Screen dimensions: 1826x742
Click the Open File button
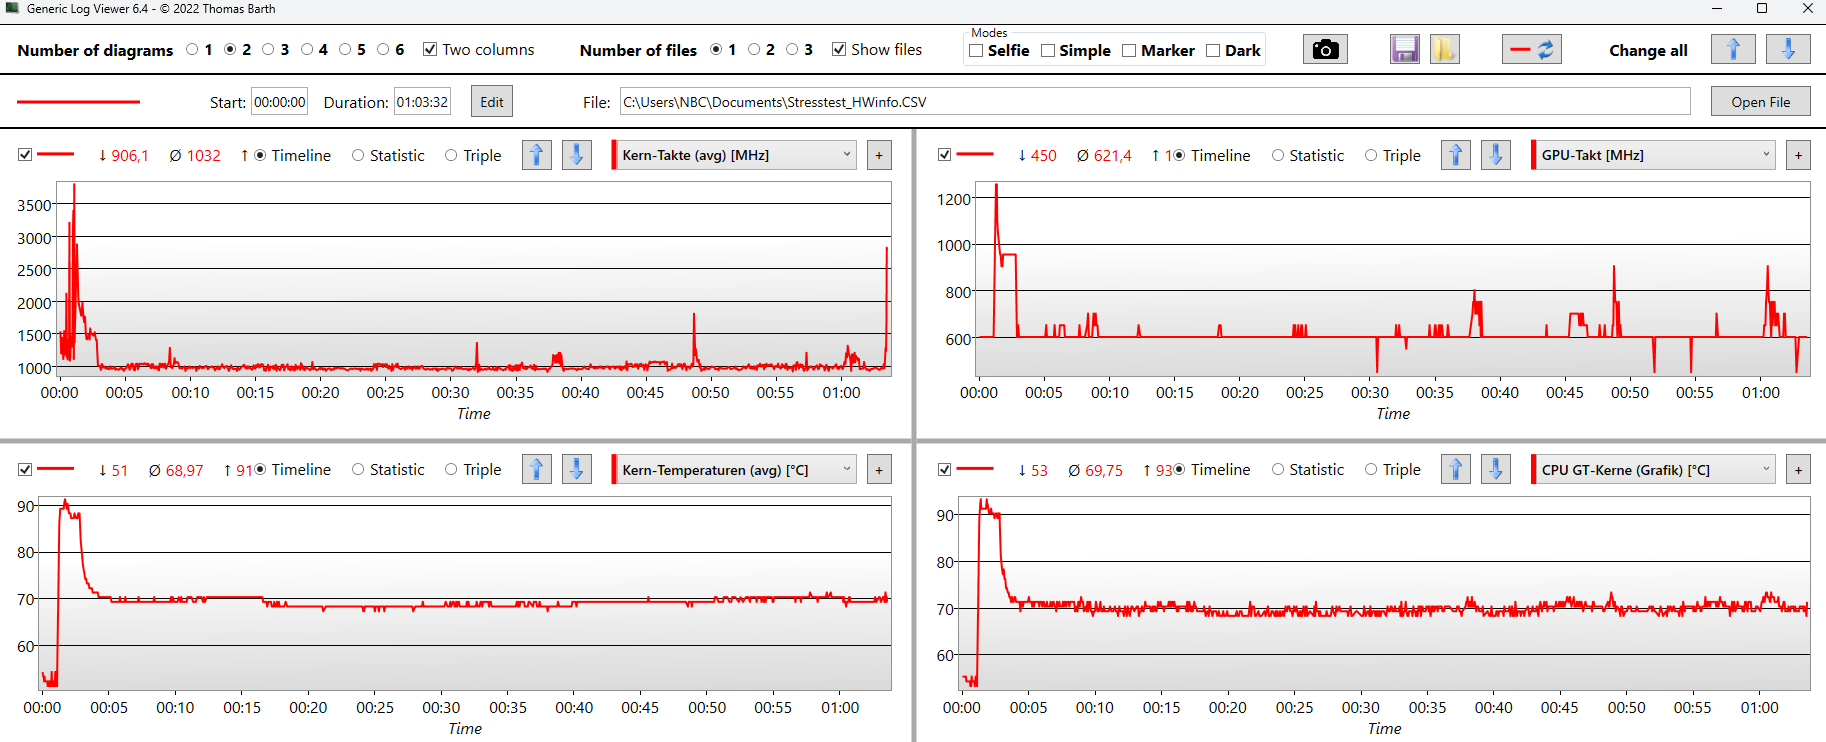click(x=1760, y=102)
